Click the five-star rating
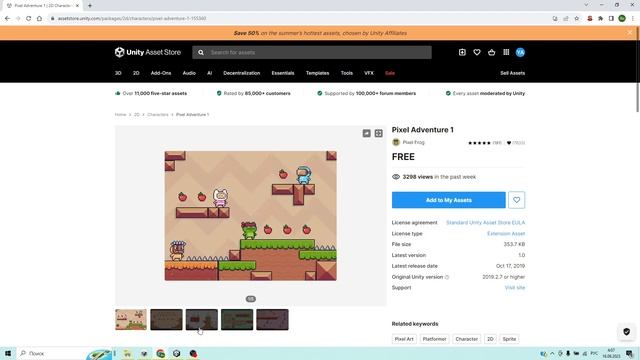The image size is (640, 360). coord(479,143)
